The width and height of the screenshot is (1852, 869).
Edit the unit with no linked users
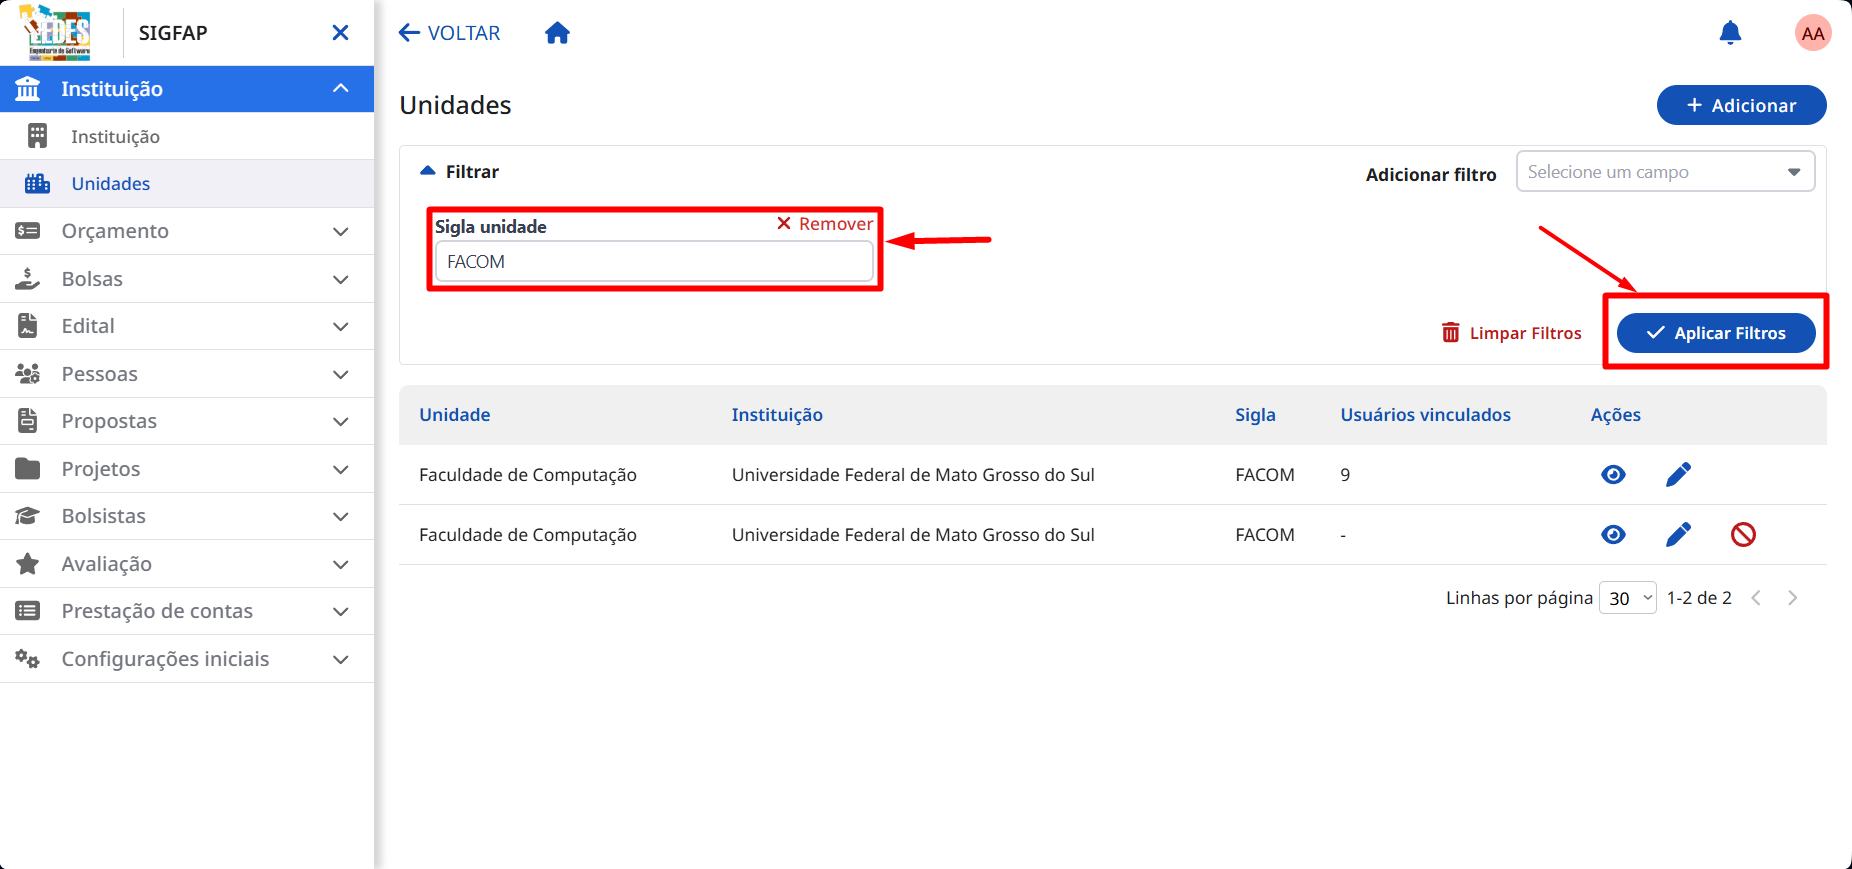coord(1678,534)
